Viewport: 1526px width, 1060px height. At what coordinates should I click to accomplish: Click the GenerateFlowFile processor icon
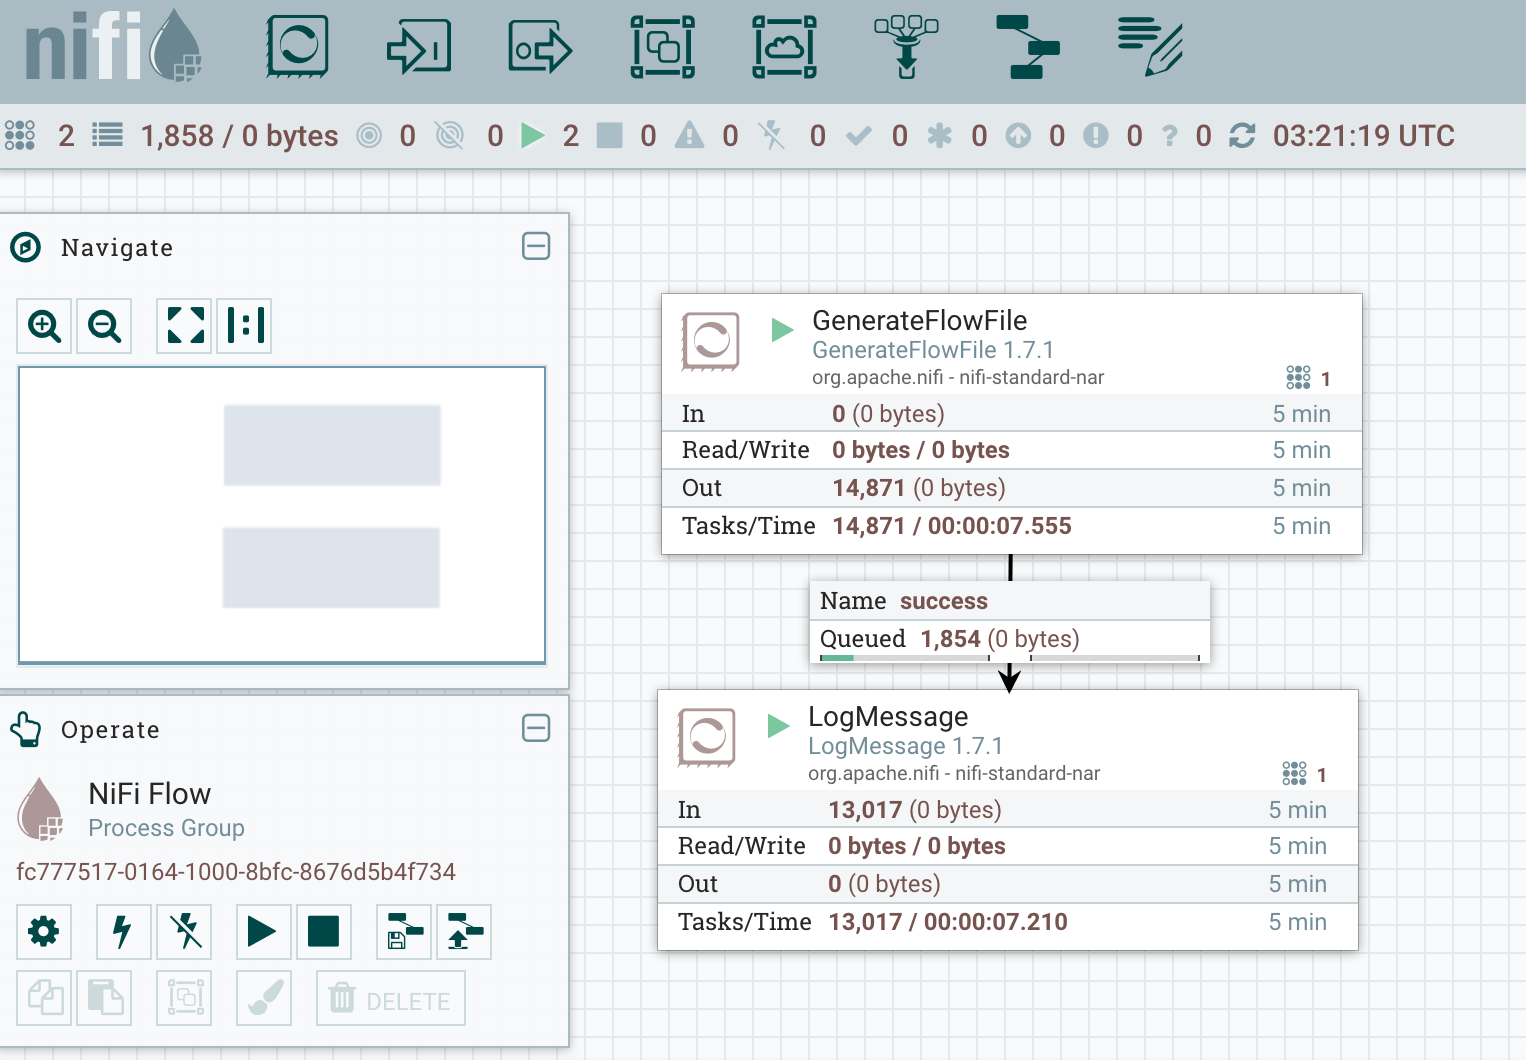pos(711,341)
